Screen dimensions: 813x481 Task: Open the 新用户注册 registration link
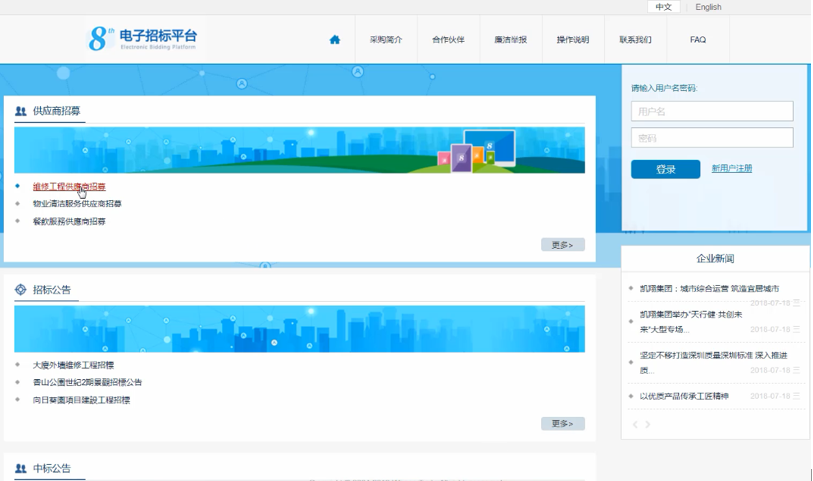click(731, 169)
